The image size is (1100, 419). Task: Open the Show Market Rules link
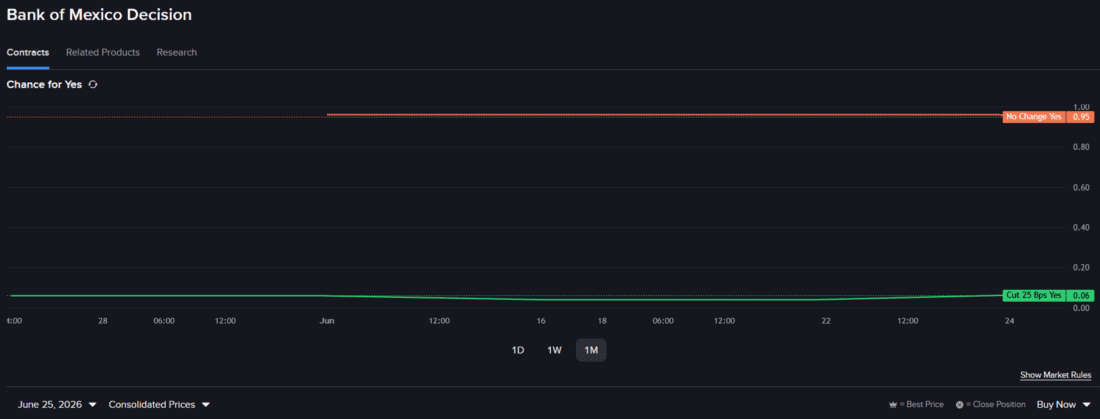(x=1056, y=375)
